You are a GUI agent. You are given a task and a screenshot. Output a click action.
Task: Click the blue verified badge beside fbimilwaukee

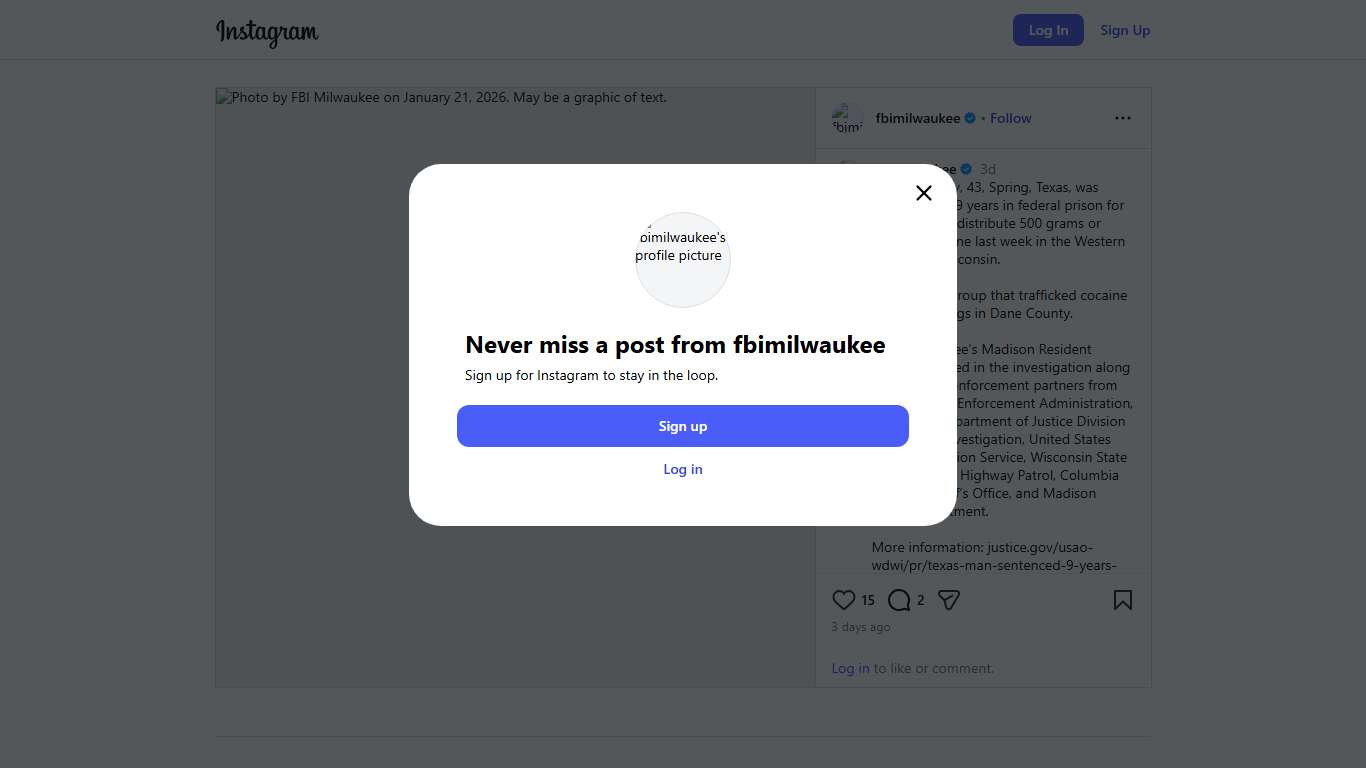970,118
